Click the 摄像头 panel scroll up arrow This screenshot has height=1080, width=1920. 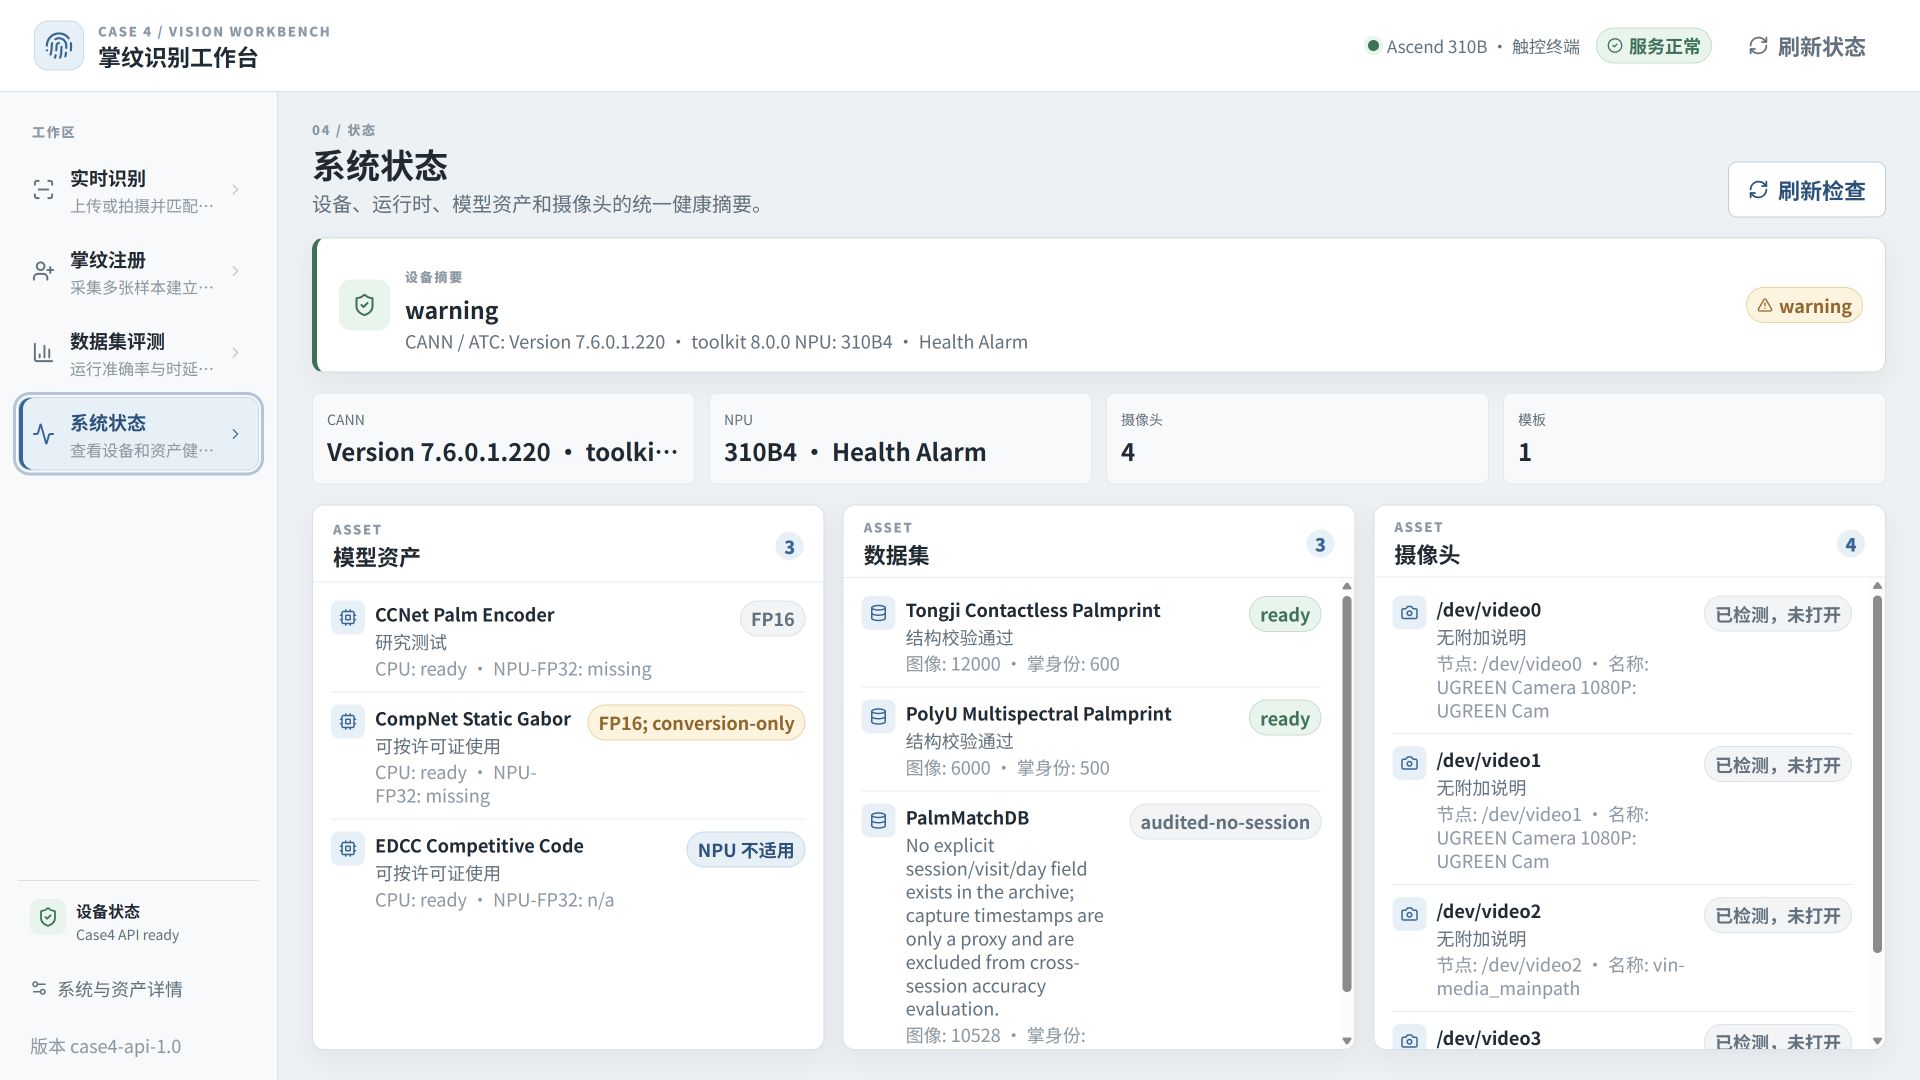[1877, 586]
